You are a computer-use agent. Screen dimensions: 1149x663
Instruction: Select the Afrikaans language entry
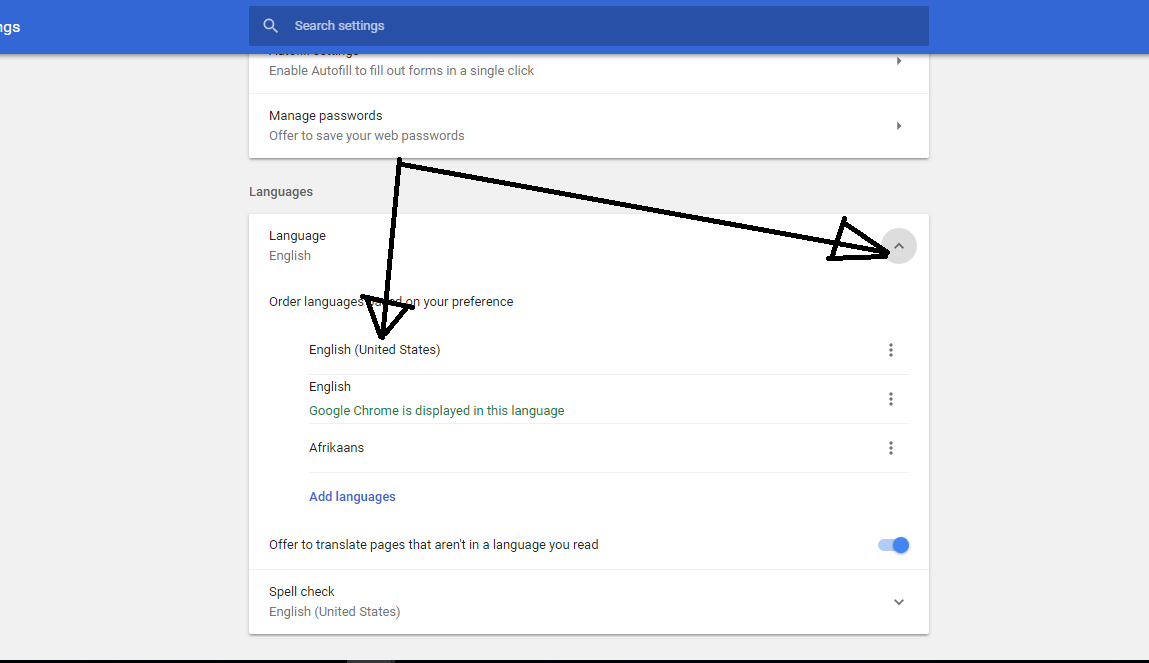(x=337, y=447)
